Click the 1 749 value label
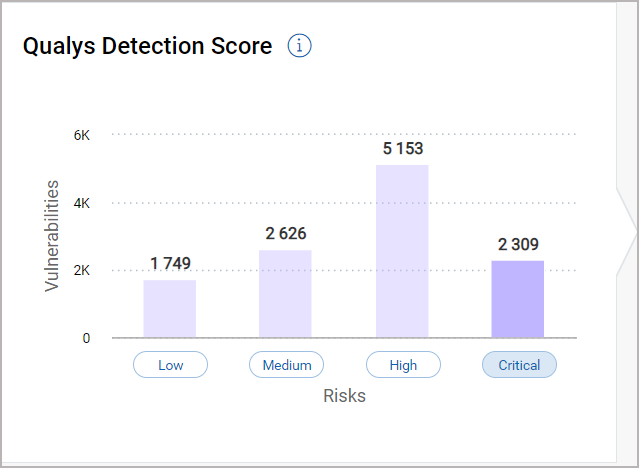 click(170, 264)
